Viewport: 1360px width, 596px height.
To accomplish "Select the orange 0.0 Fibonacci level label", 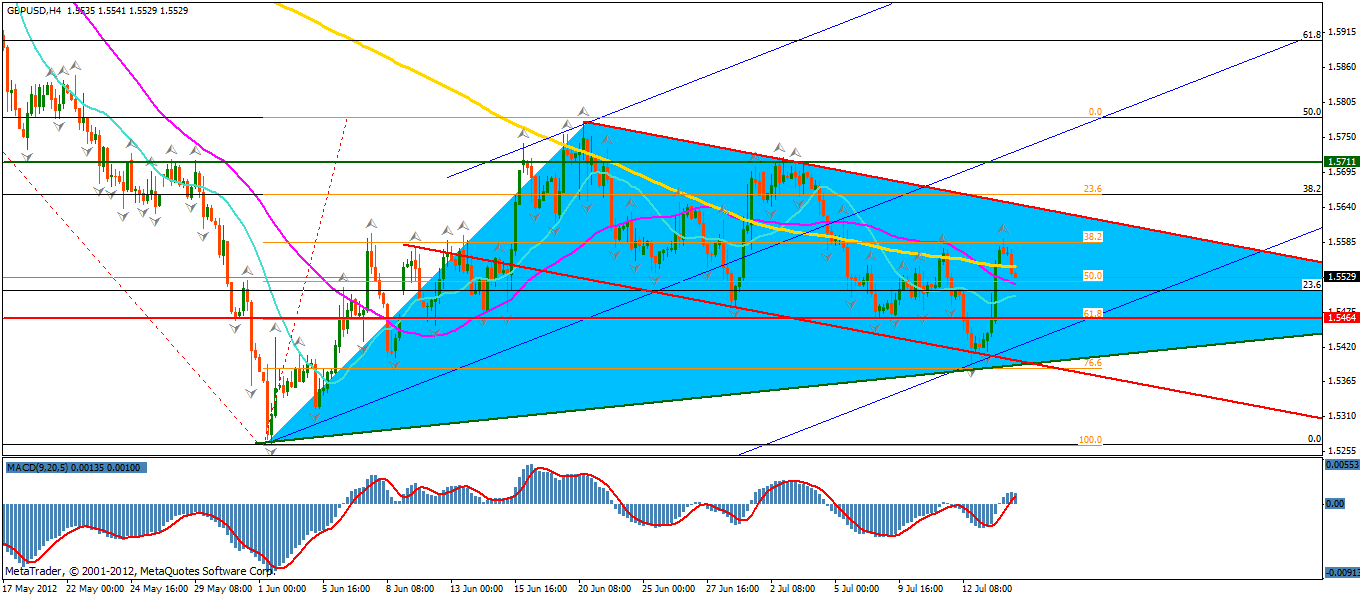I will (x=1094, y=112).
